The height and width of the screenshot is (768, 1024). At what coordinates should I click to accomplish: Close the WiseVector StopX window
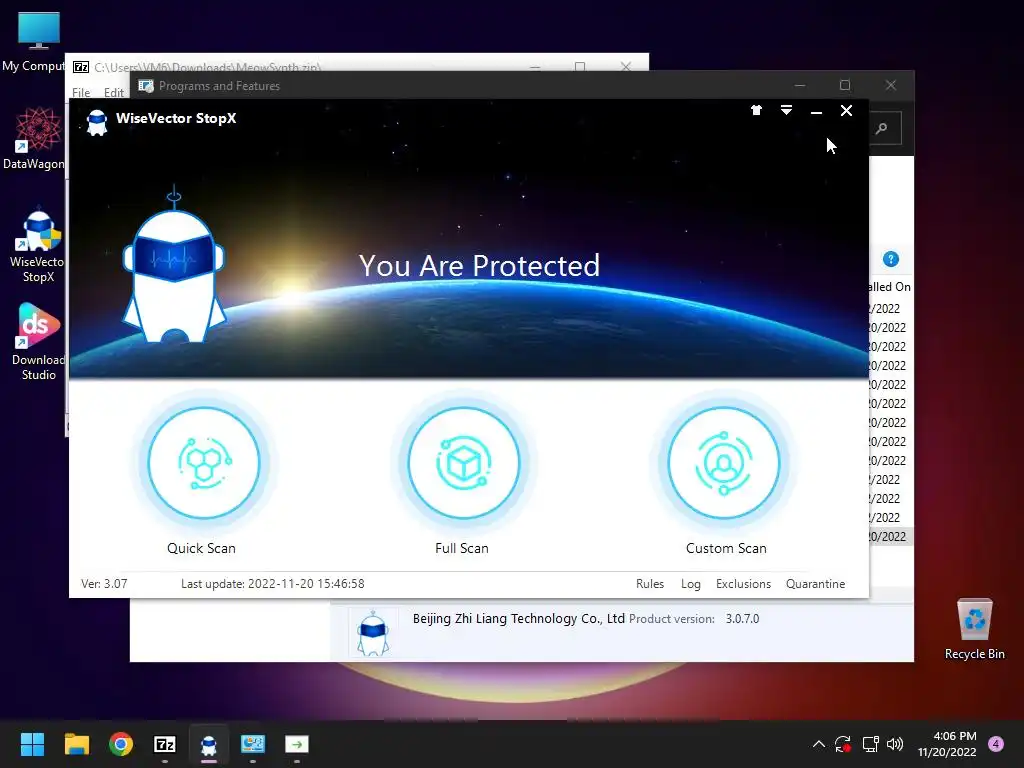tap(846, 111)
